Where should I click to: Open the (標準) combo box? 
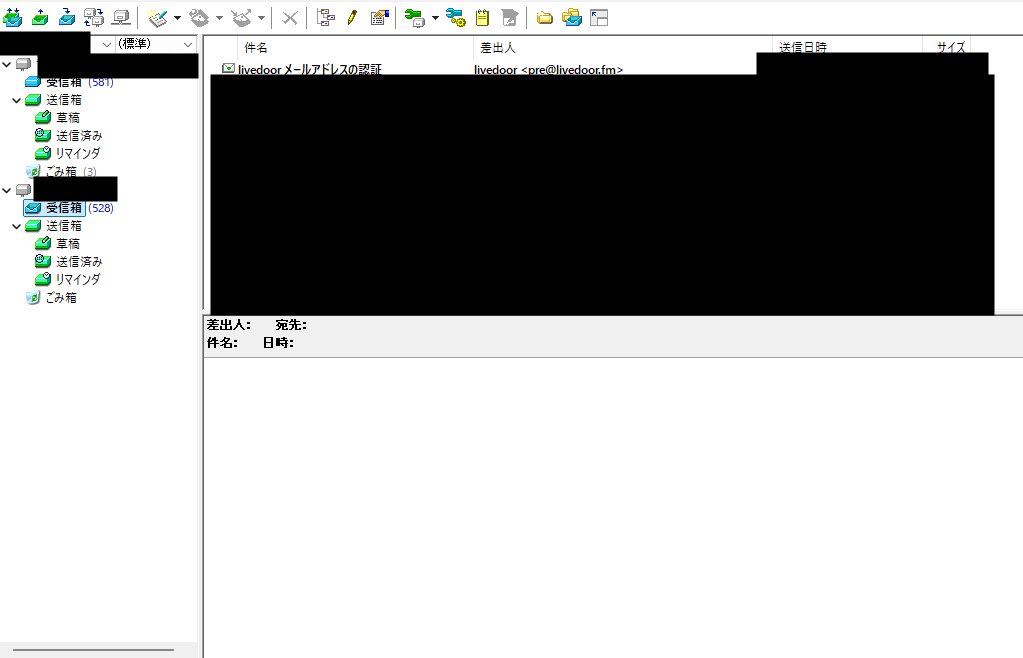156,44
